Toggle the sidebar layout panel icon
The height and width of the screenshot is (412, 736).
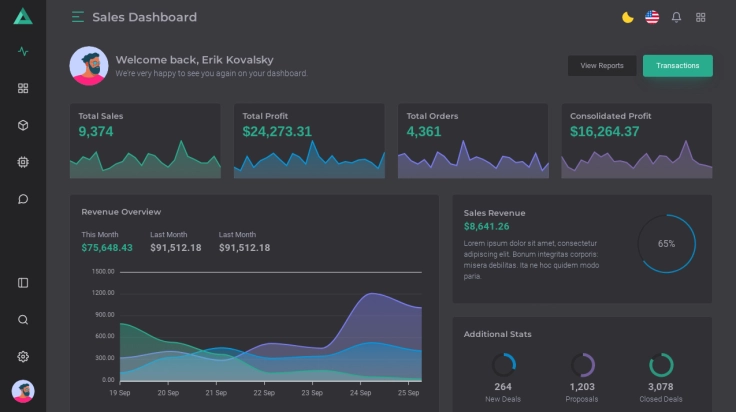pyautogui.click(x=23, y=283)
